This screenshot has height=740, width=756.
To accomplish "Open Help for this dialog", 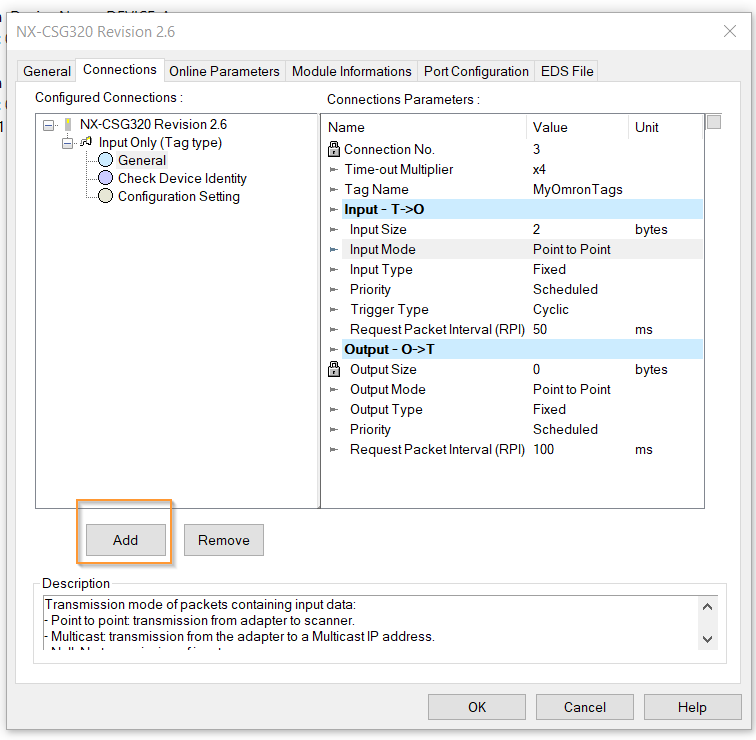I will [692, 707].
